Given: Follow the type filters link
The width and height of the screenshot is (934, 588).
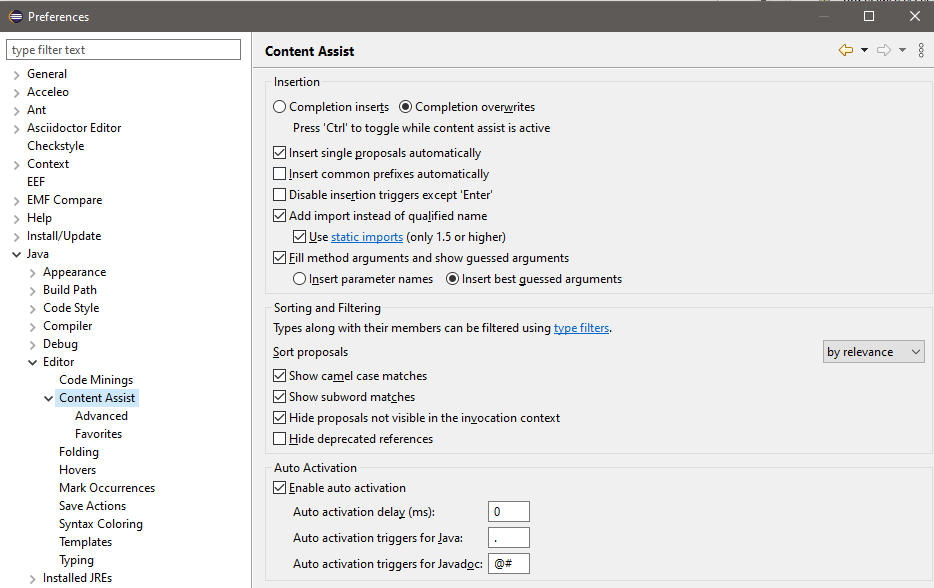Looking at the screenshot, I should (x=581, y=328).
